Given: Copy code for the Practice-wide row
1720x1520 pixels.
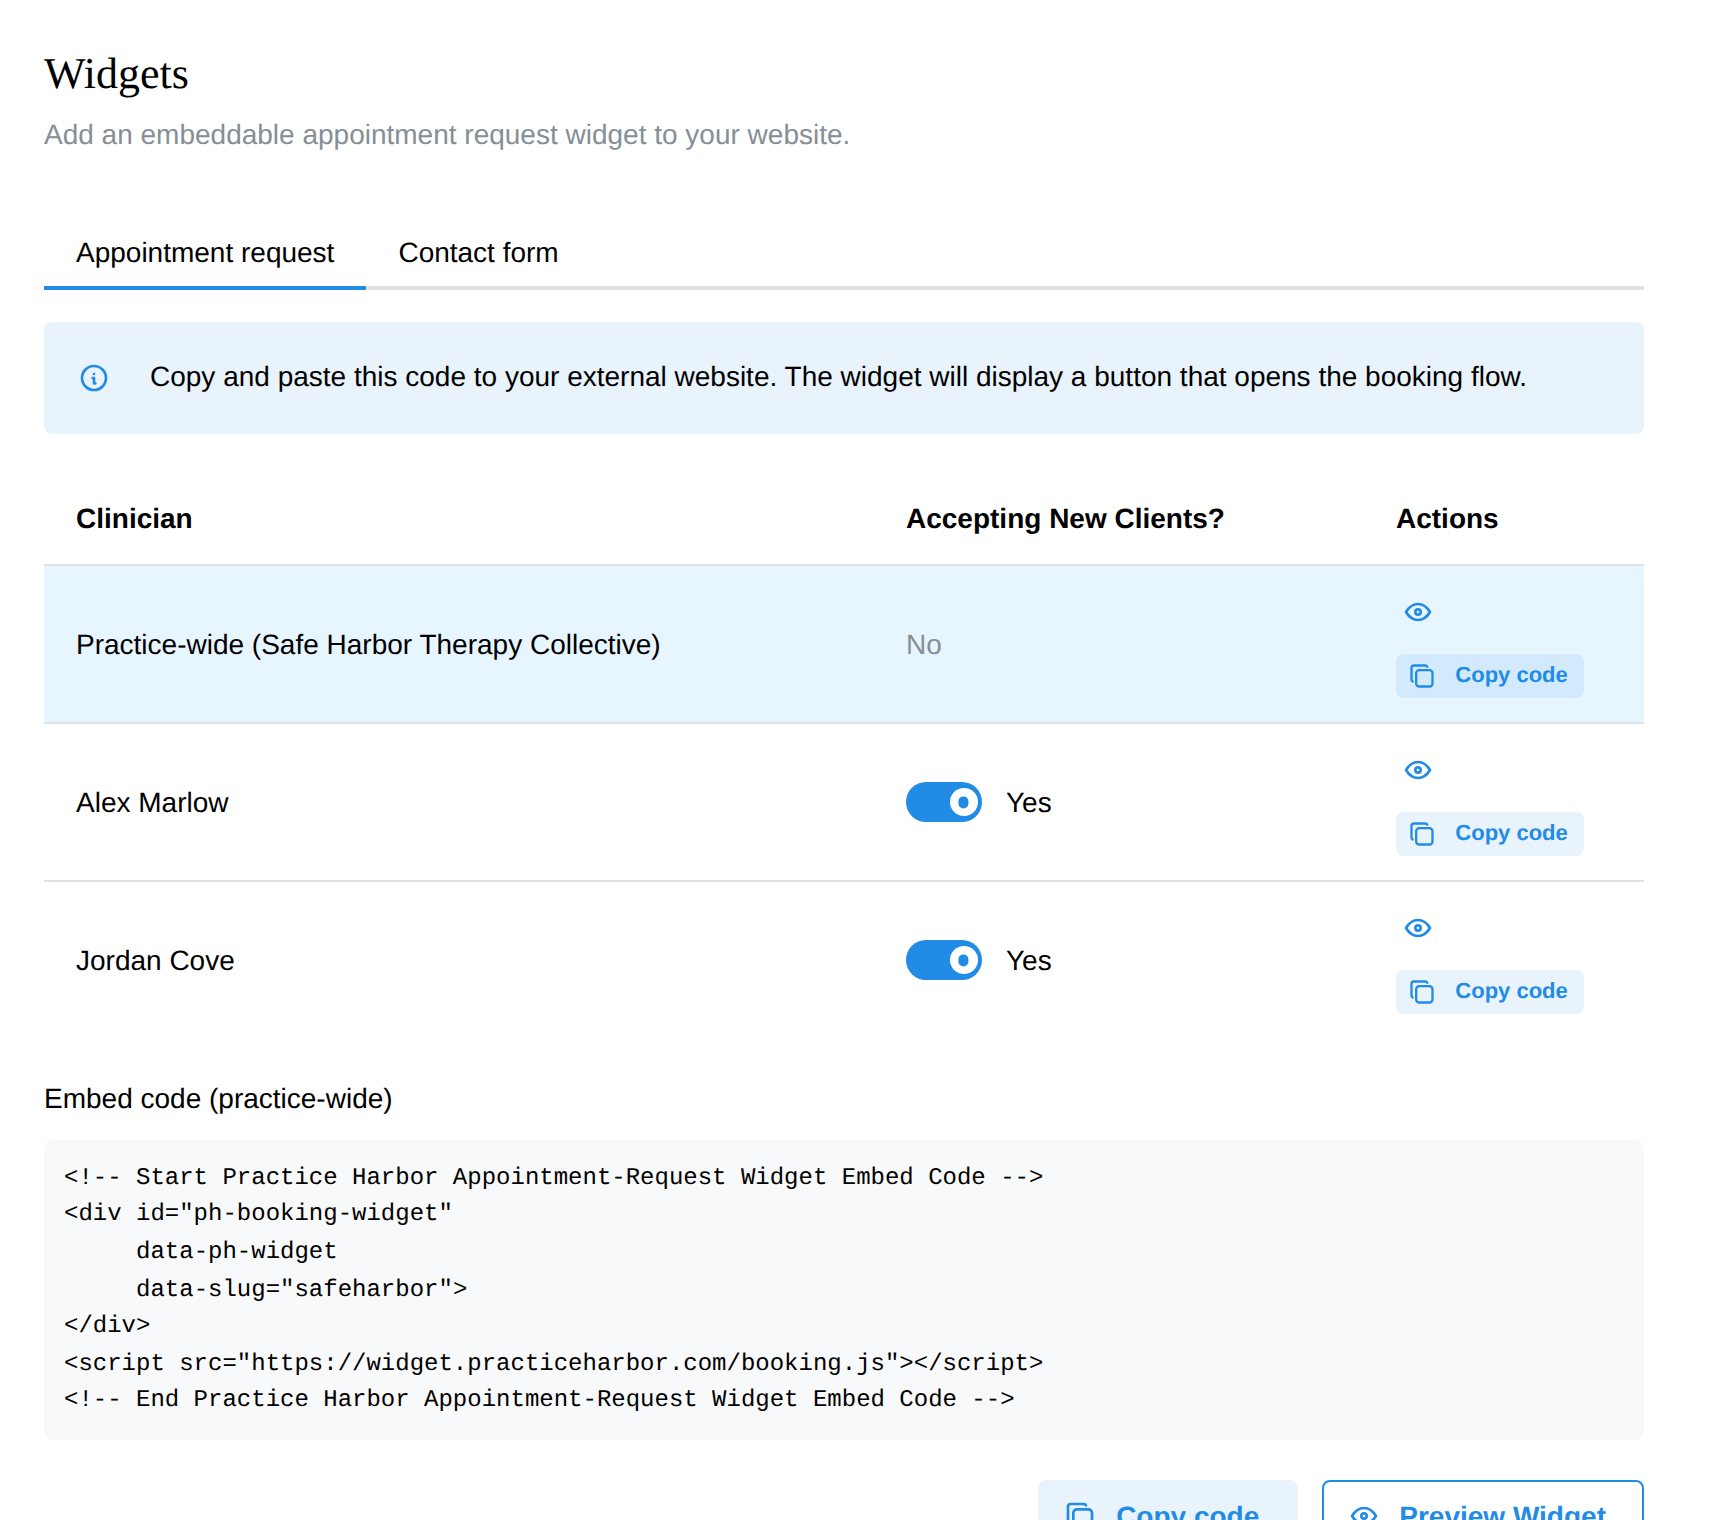Looking at the screenshot, I should coord(1489,676).
